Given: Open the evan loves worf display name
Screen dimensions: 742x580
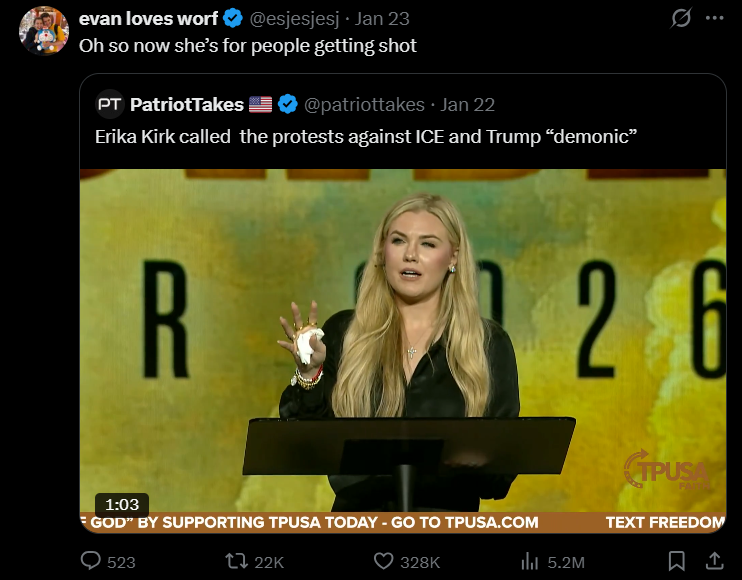Looking at the screenshot, I should (148, 19).
